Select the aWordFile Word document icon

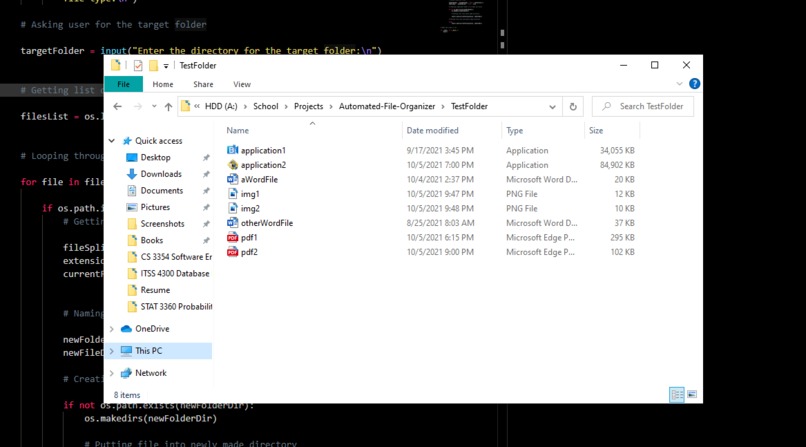(x=232, y=179)
